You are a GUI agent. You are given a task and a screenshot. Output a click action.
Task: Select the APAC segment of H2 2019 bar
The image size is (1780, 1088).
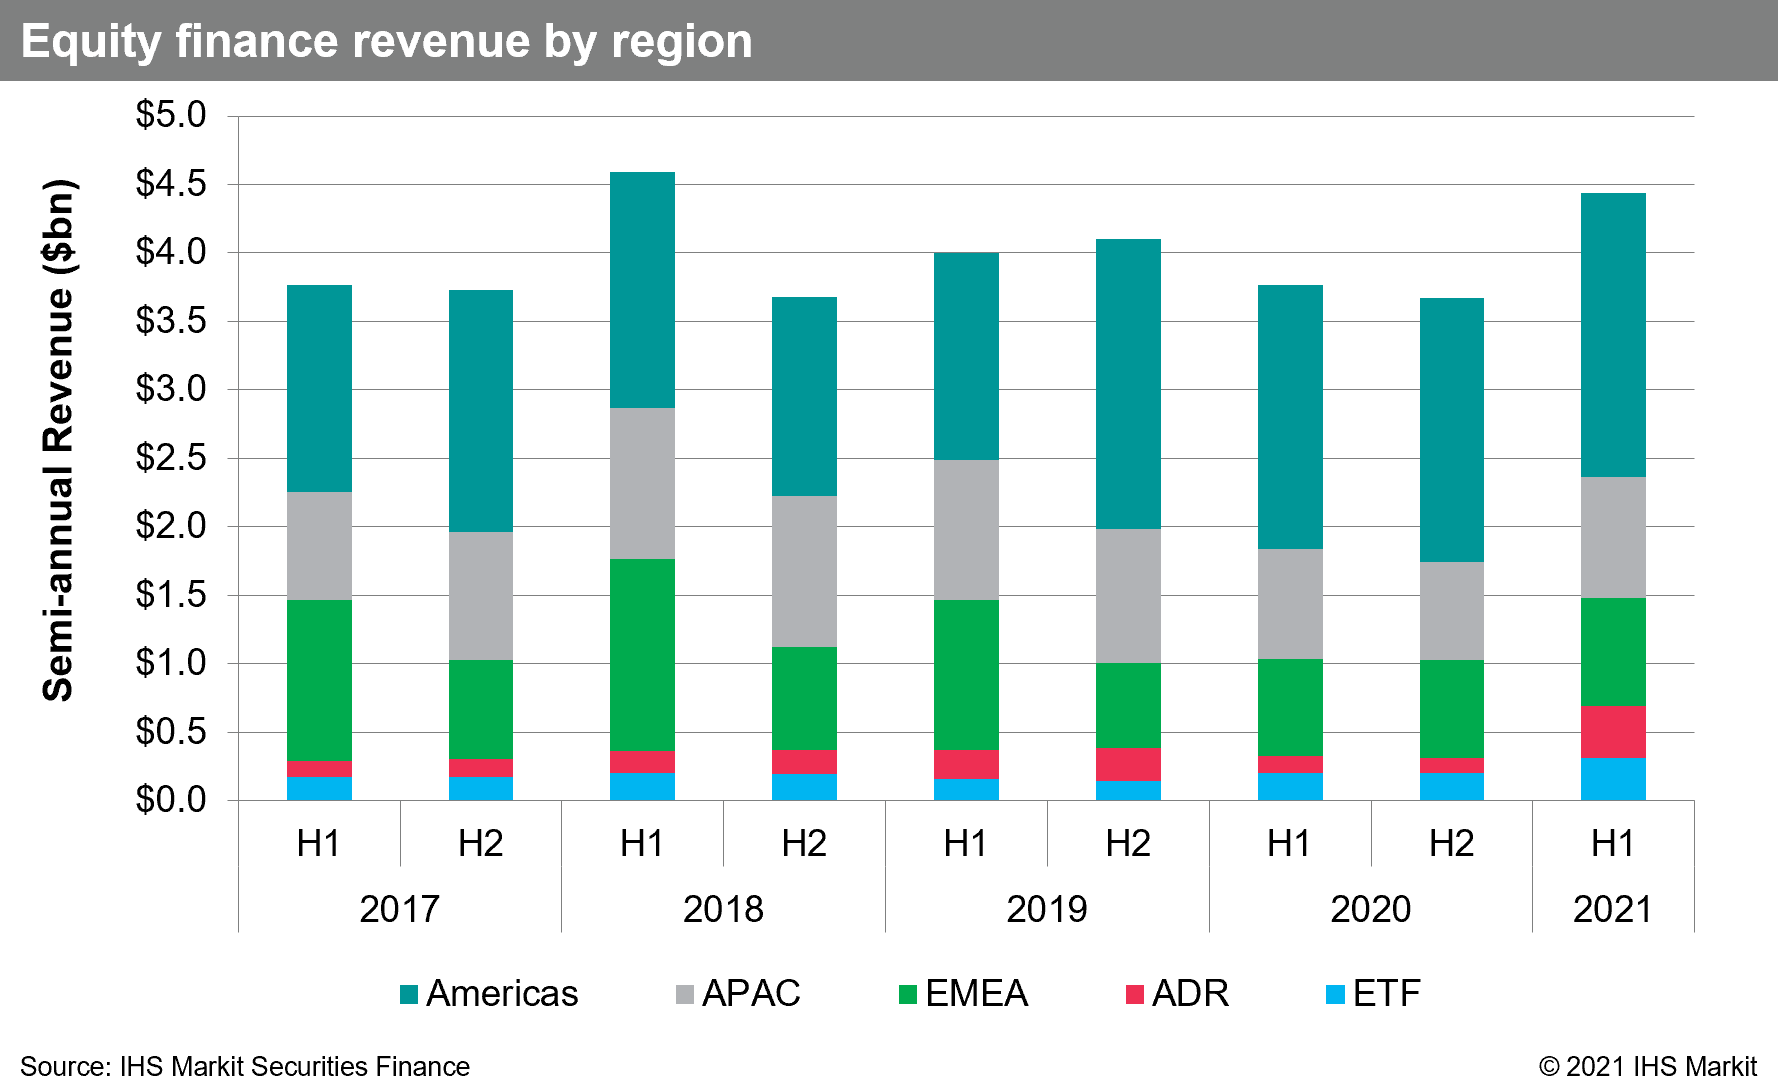(x=1128, y=596)
